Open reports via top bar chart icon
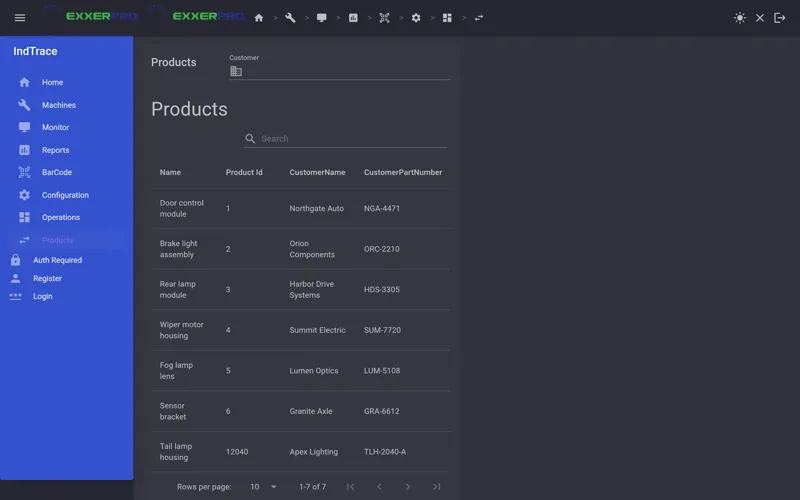800x500 pixels. pos(353,18)
